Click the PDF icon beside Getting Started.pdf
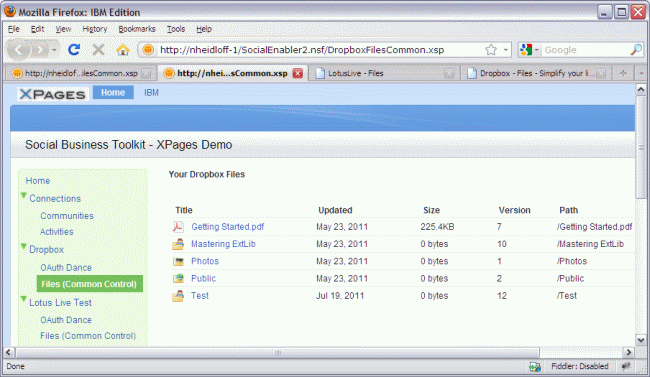Screen dimensions: 650x377 (x=178, y=226)
